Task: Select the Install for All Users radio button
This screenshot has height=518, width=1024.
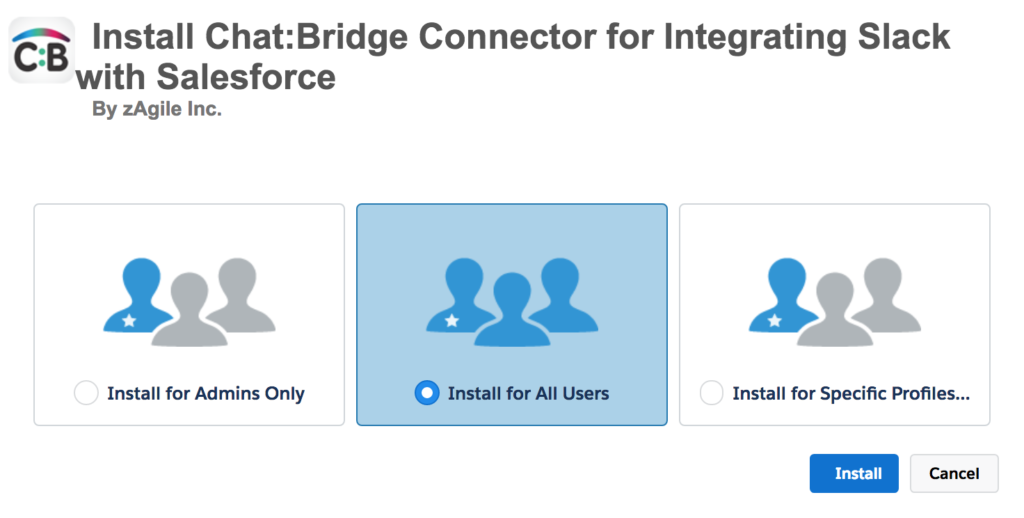Action: click(426, 393)
